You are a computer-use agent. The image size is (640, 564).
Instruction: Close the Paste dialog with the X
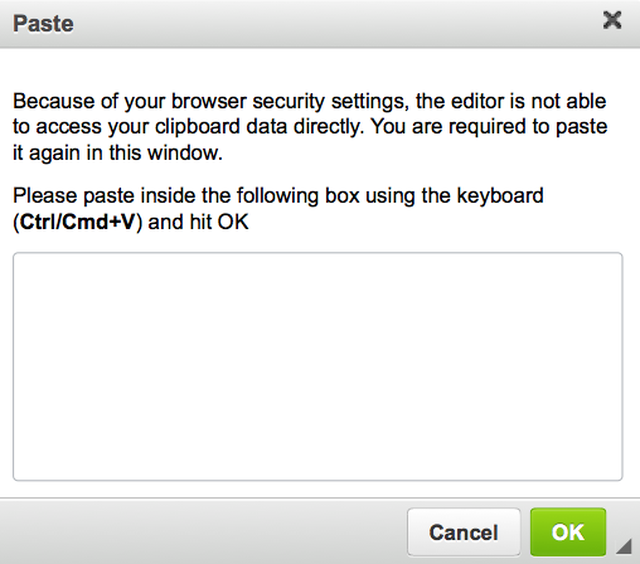click(x=613, y=20)
